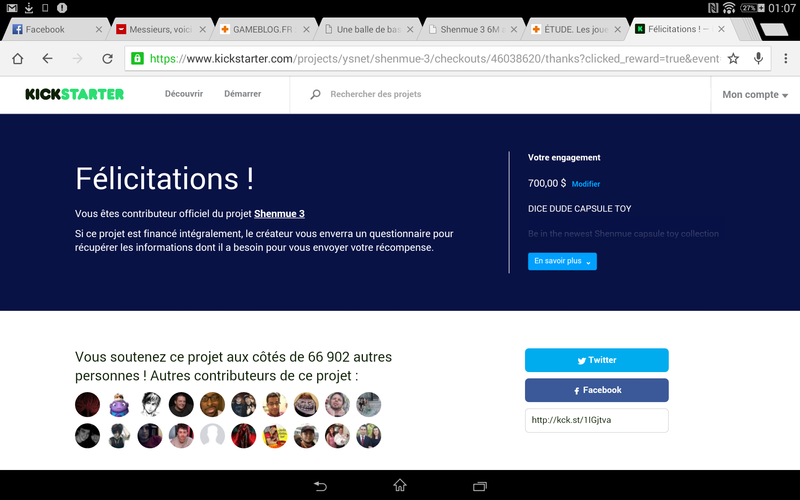Share on Twitter button
This screenshot has width=800, height=500.
tap(596, 360)
